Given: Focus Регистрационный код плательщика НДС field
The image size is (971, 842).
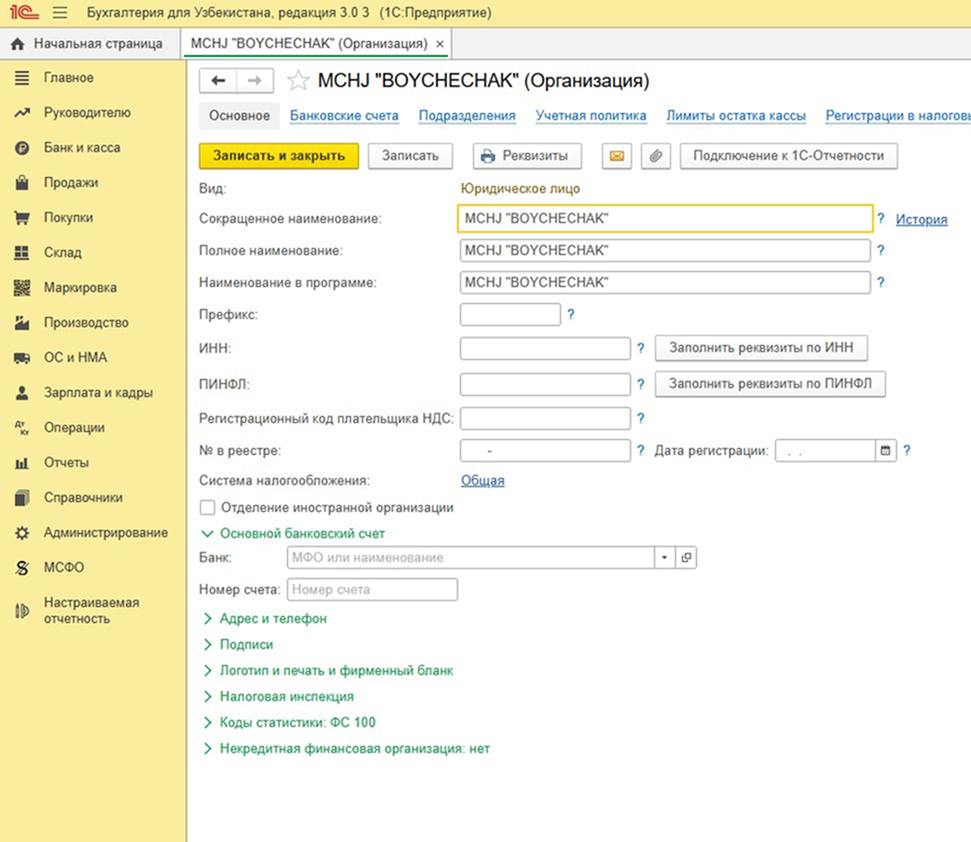Looking at the screenshot, I should click(545, 419).
